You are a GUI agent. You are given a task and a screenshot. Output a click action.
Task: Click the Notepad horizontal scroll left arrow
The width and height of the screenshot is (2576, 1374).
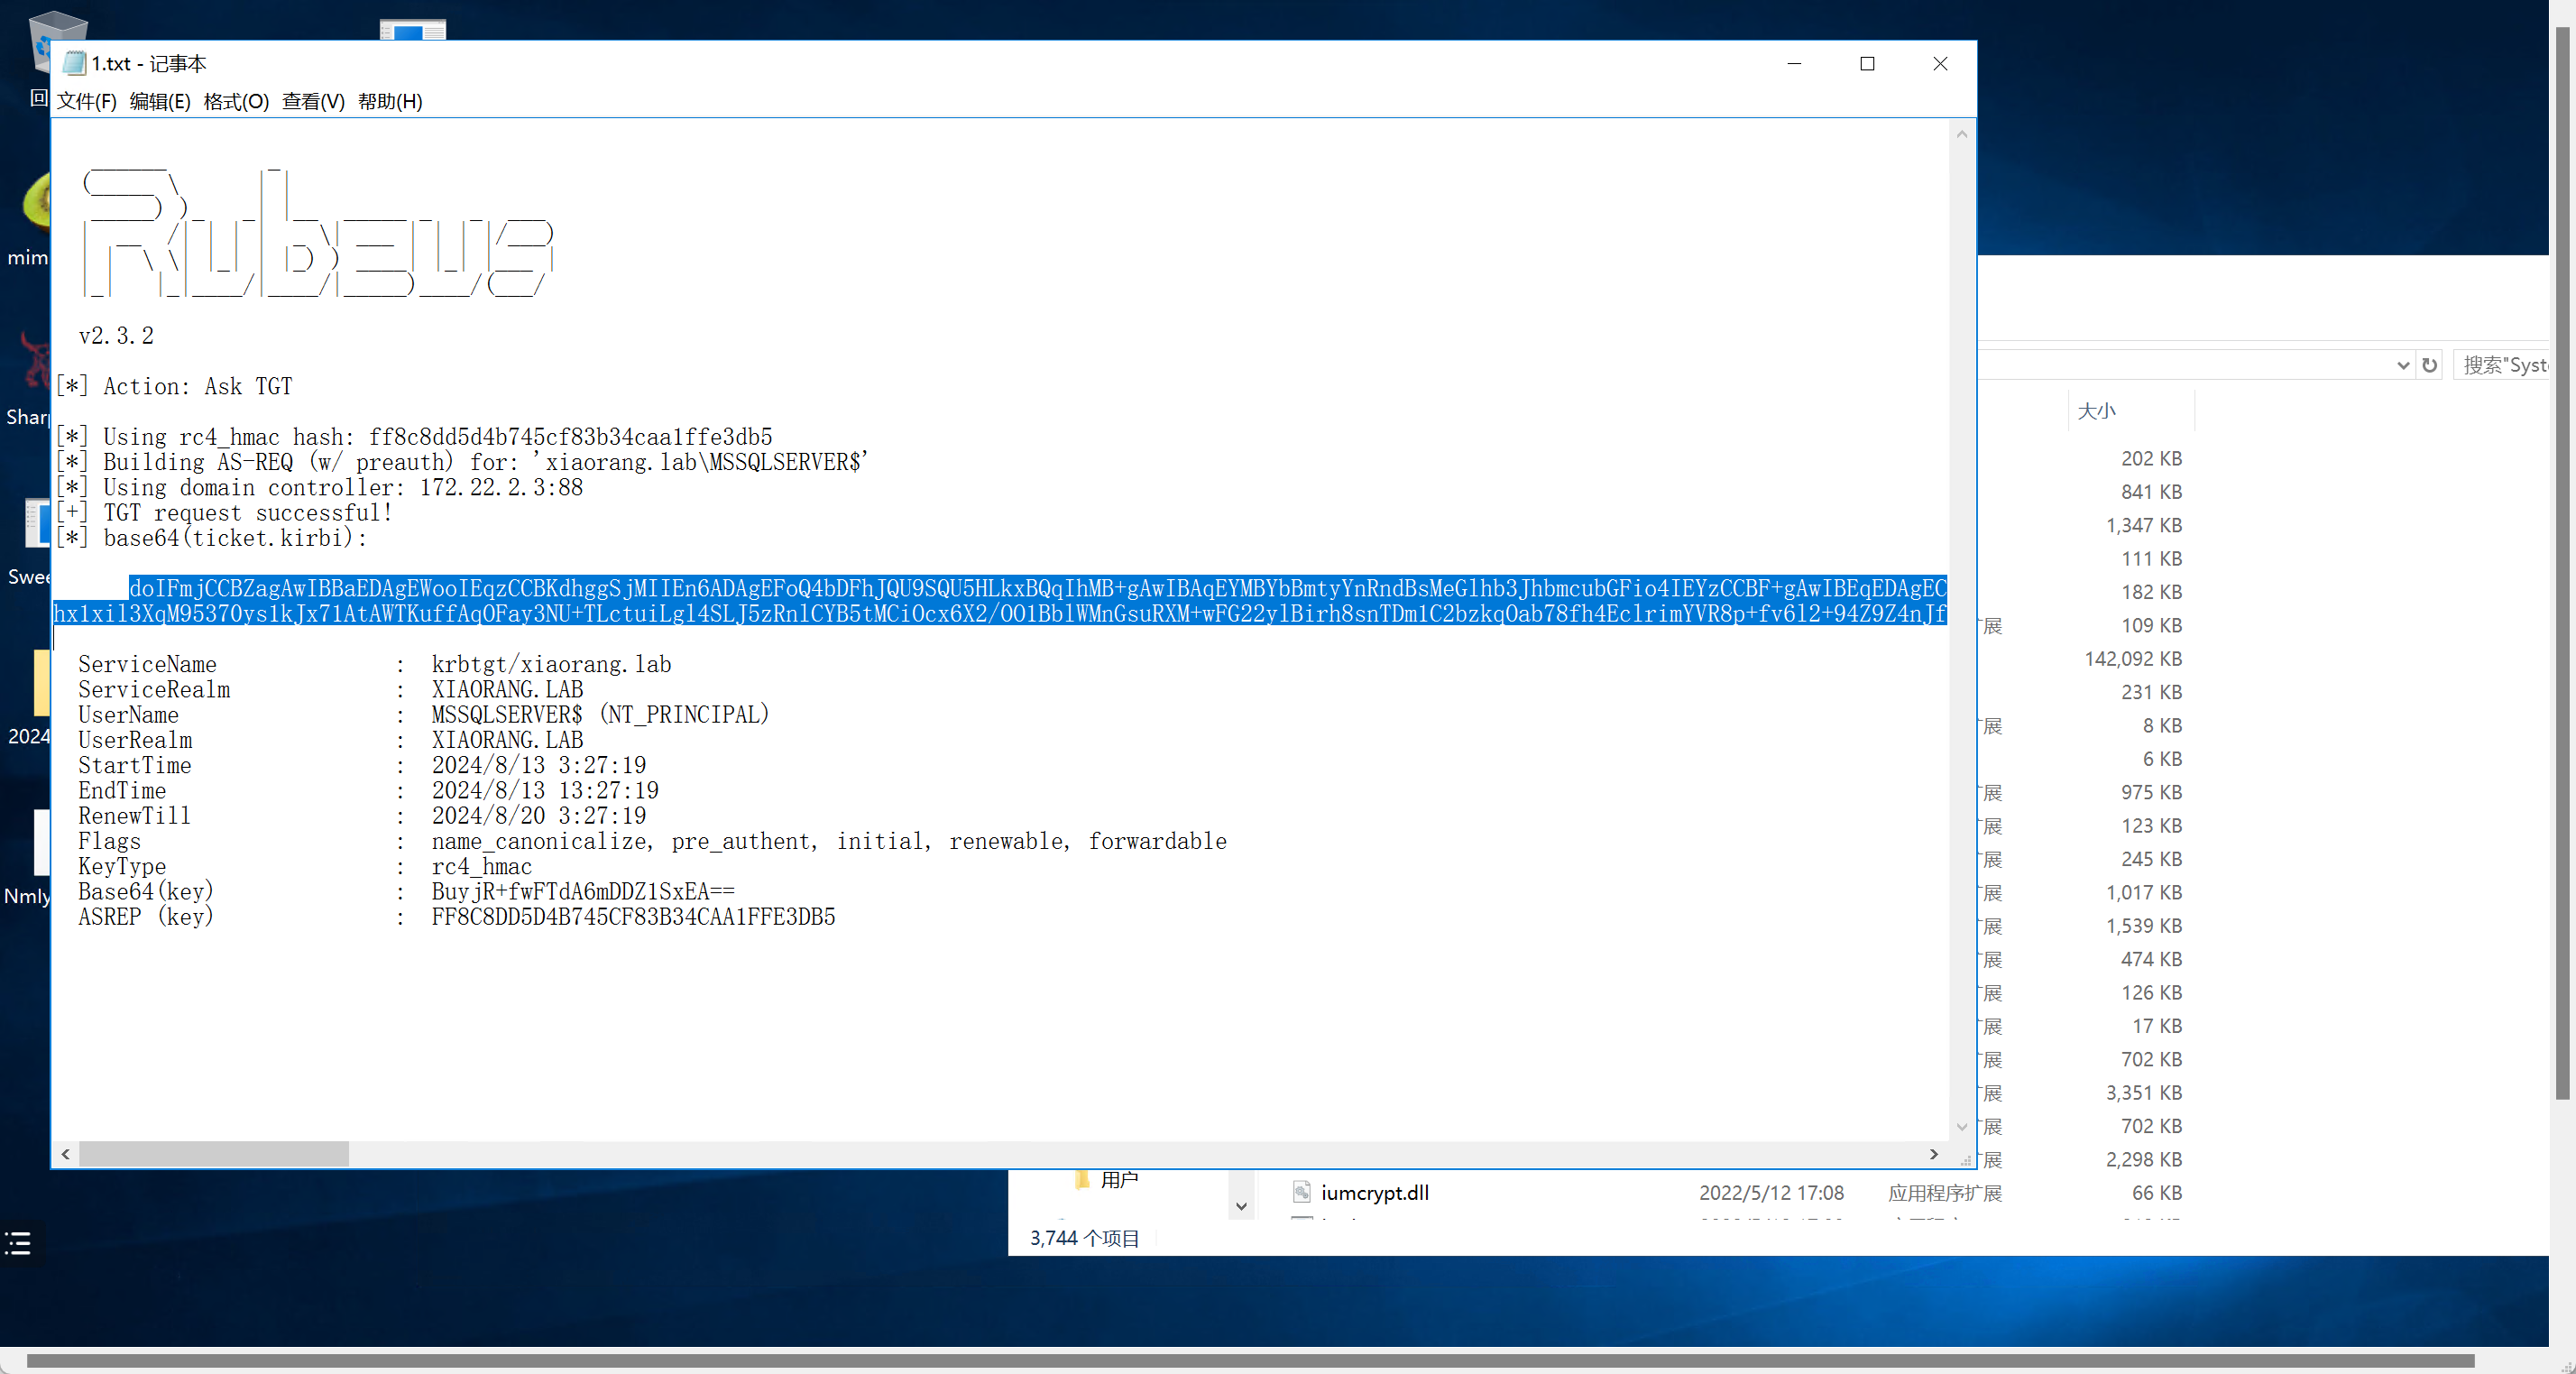coord(65,1154)
